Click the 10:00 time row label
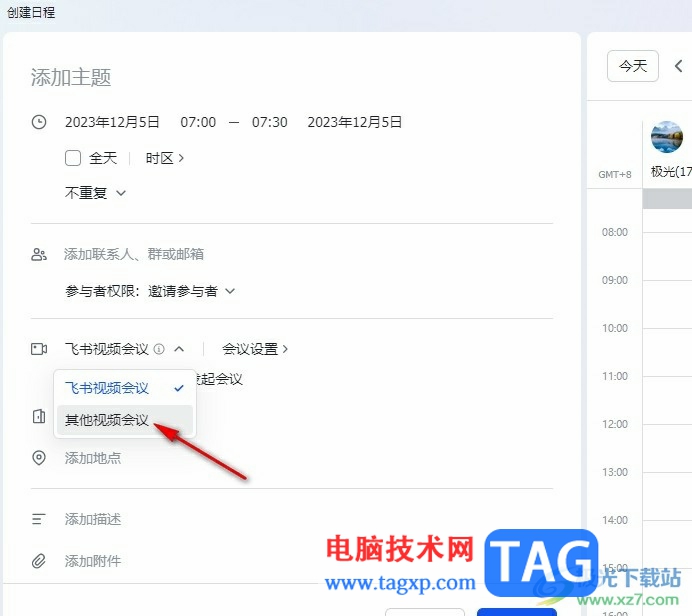This screenshot has width=692, height=616. [615, 328]
